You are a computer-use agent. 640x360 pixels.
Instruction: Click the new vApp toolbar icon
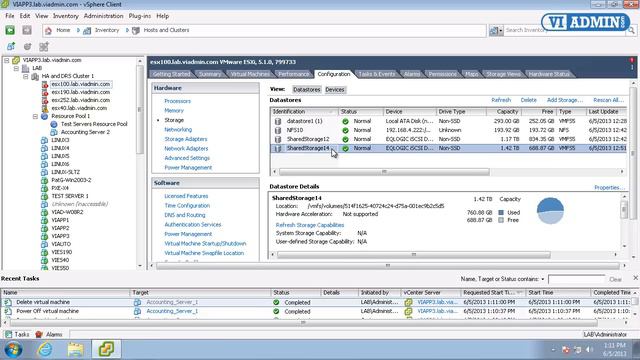pos(44,47)
